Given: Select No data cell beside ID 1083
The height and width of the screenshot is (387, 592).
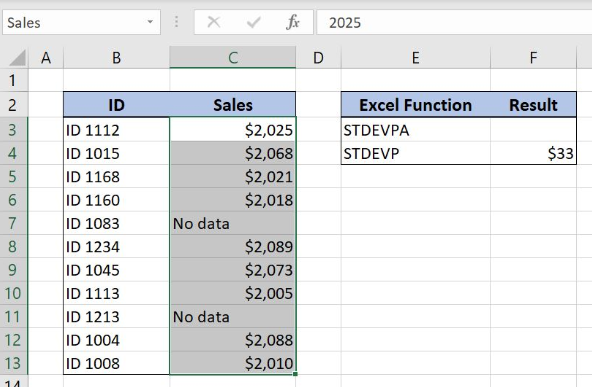Looking at the screenshot, I should 233,223.
